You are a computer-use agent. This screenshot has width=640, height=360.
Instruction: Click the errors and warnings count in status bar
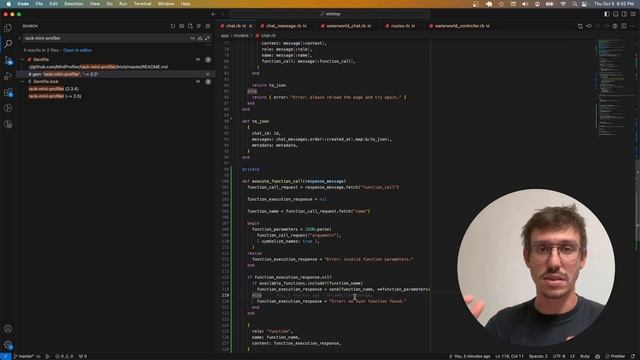tap(64, 356)
